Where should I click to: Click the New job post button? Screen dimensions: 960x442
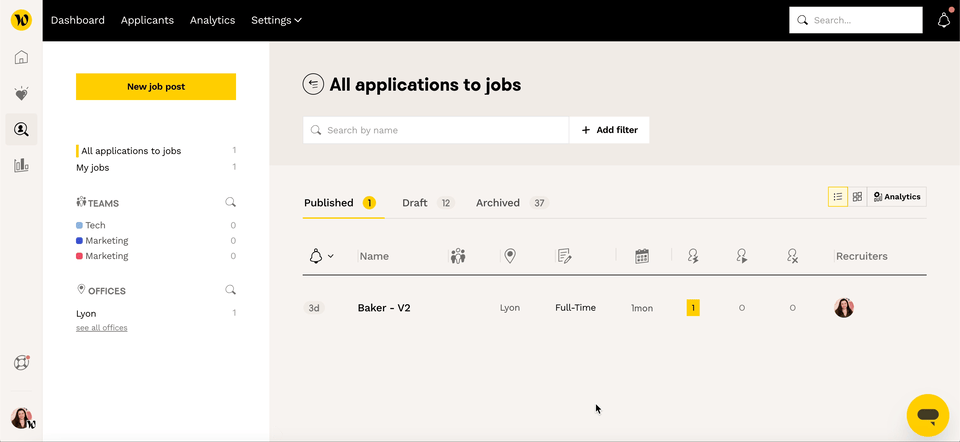(156, 87)
